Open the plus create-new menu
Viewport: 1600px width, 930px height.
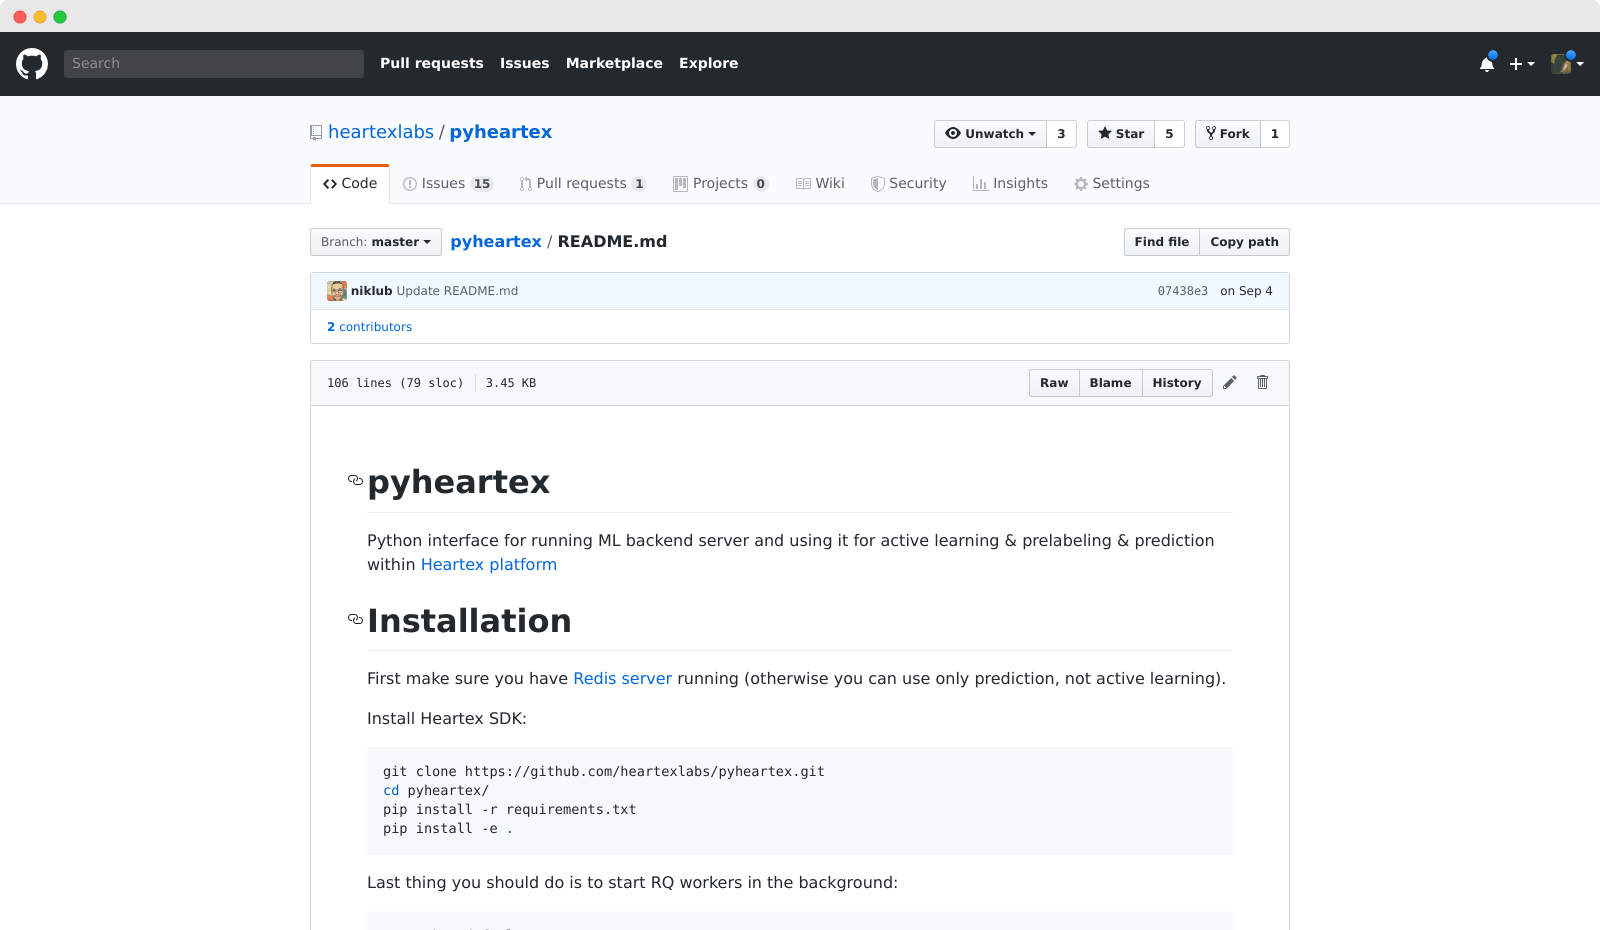tap(1522, 64)
